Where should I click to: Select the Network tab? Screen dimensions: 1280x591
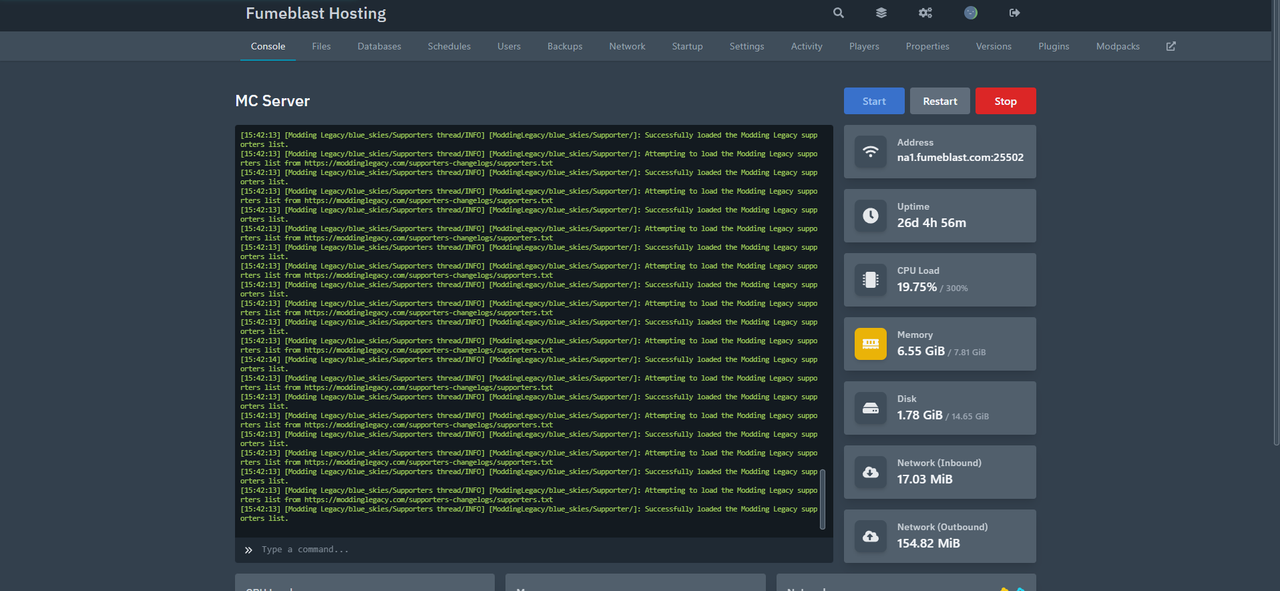point(627,46)
